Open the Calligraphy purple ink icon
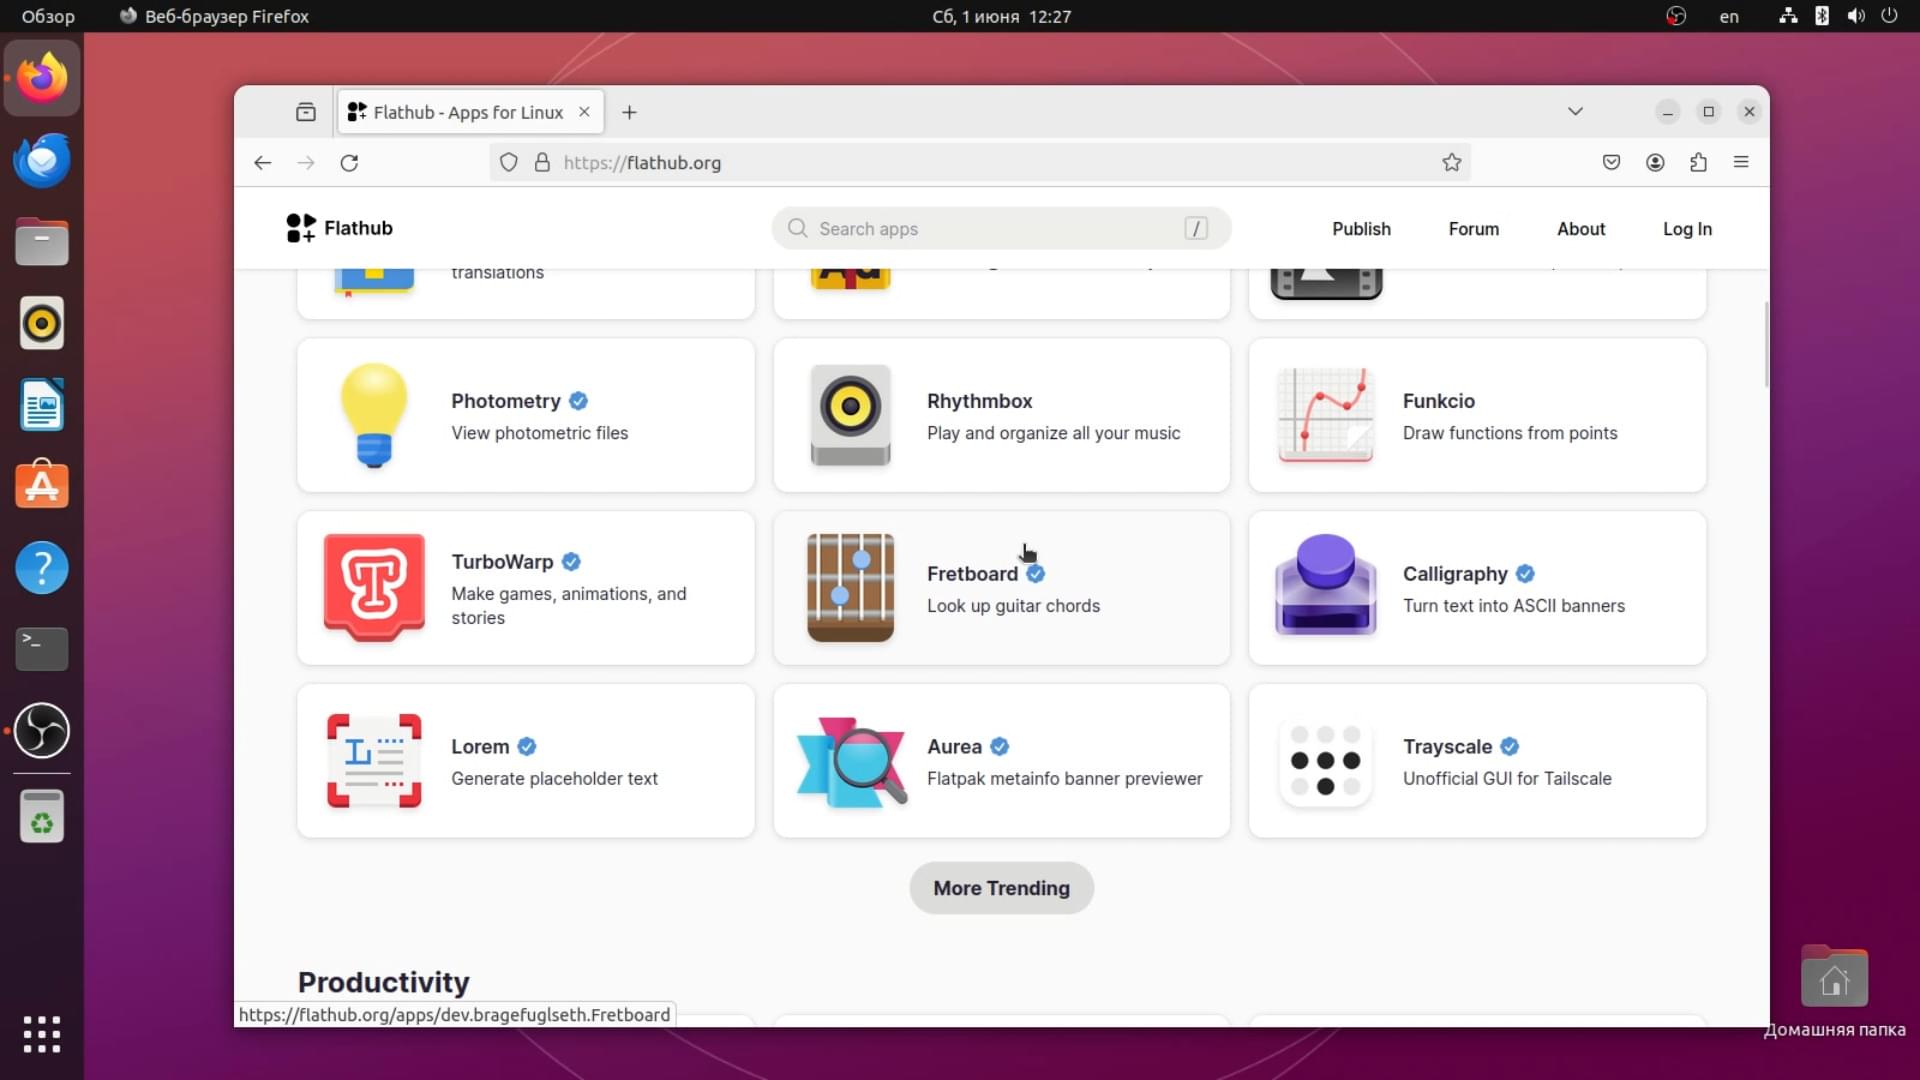 tap(1325, 586)
